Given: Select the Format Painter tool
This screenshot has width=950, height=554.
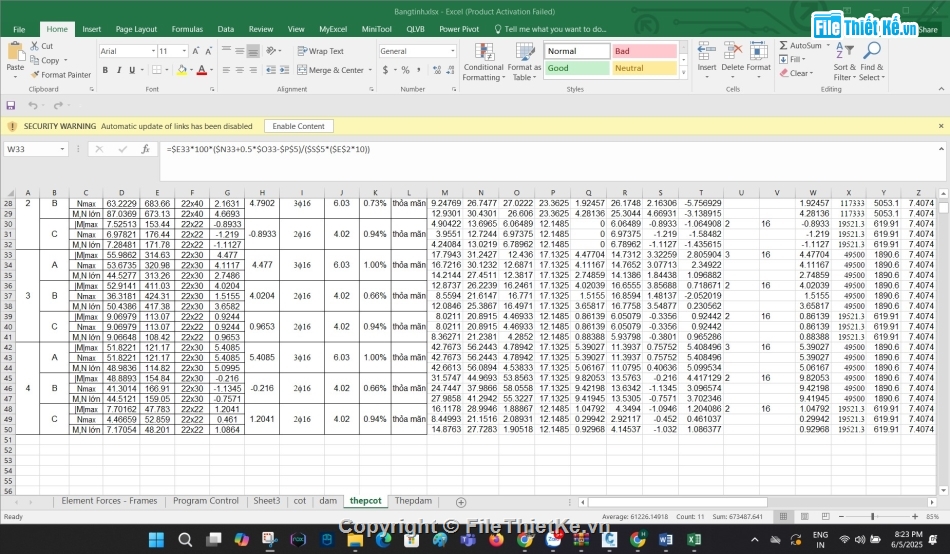Looking at the screenshot, I should pos(61,75).
